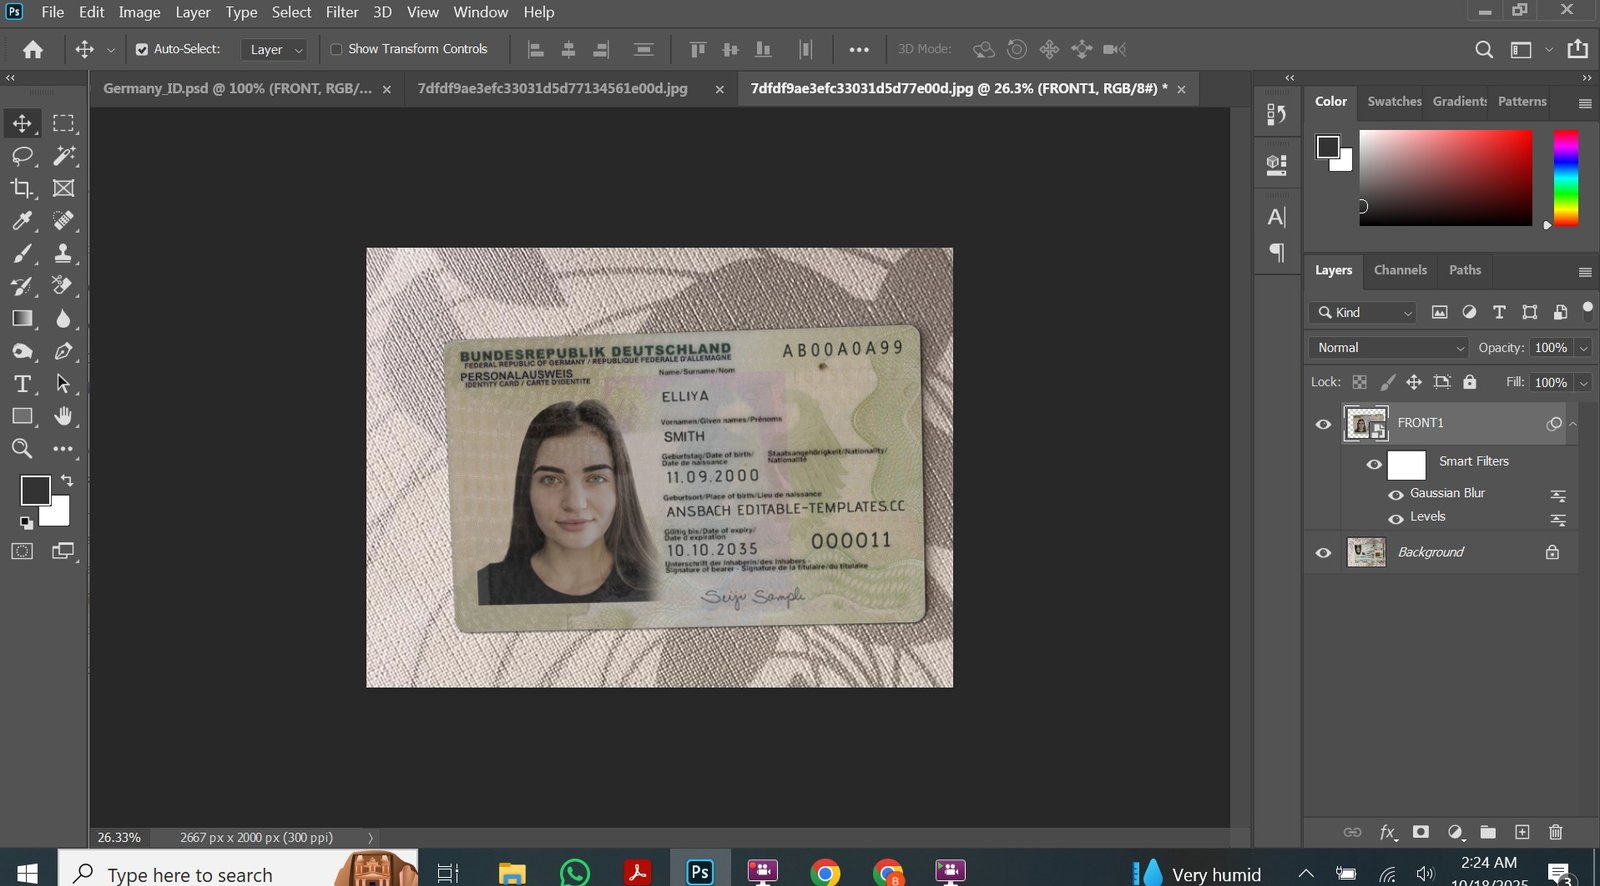Pick the Eyedropper tool
Image resolution: width=1600 pixels, height=886 pixels.
click(22, 221)
